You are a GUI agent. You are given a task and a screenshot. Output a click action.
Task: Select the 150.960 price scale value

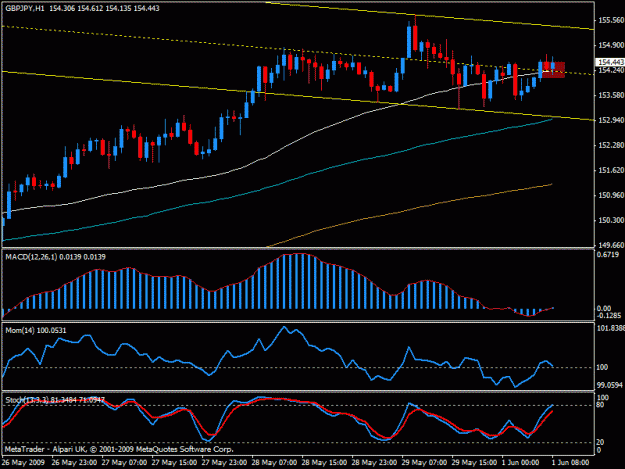[611, 195]
